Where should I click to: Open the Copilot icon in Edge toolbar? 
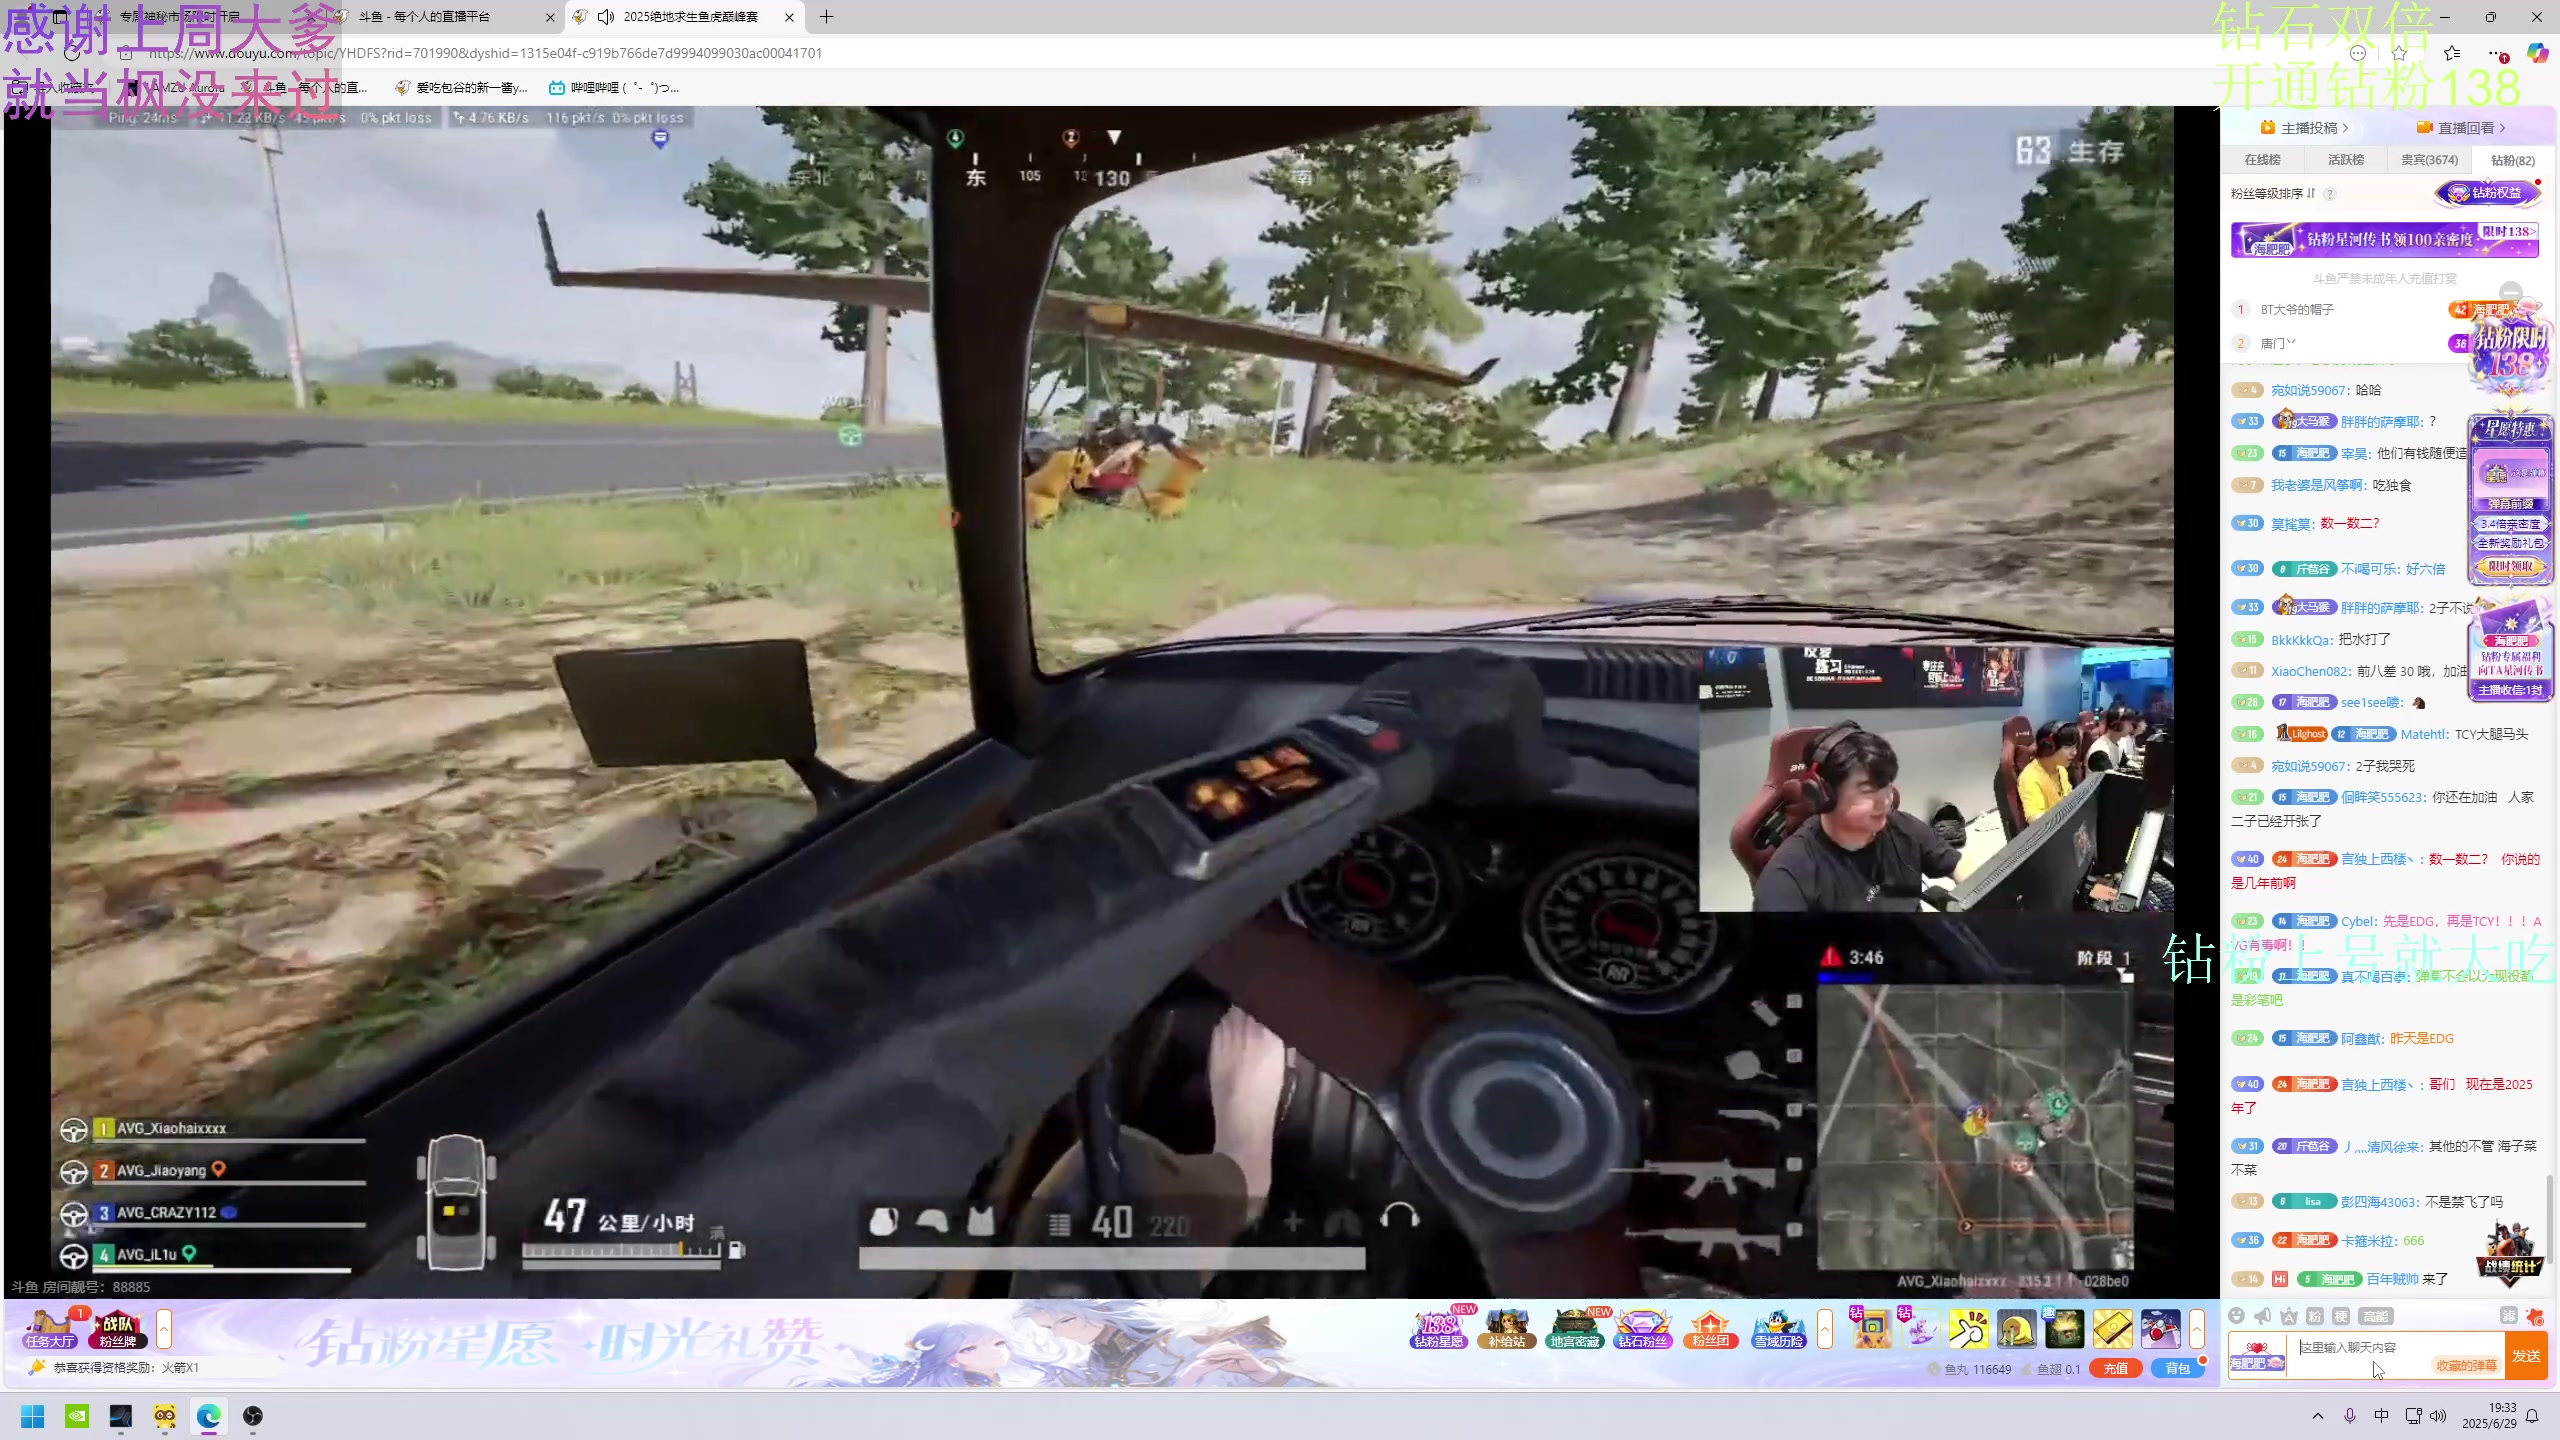pyautogui.click(x=2537, y=53)
